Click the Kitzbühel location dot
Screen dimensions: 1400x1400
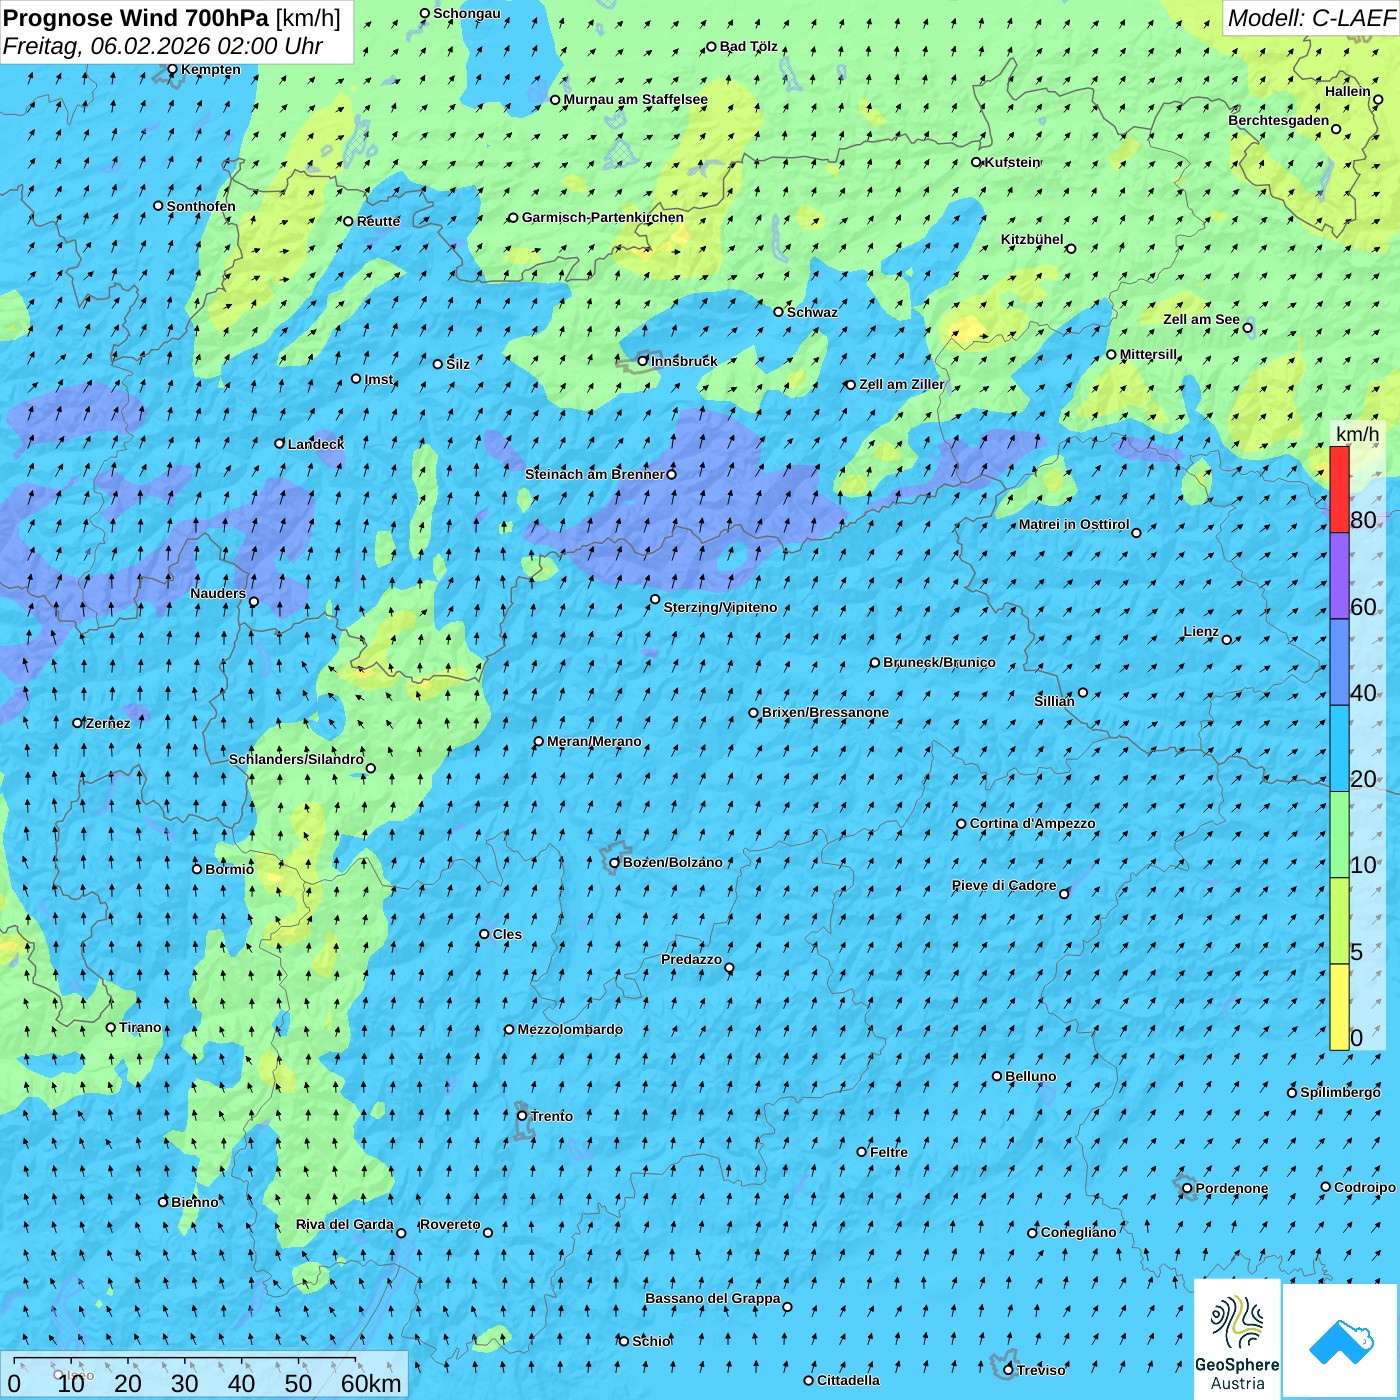(x=1071, y=249)
